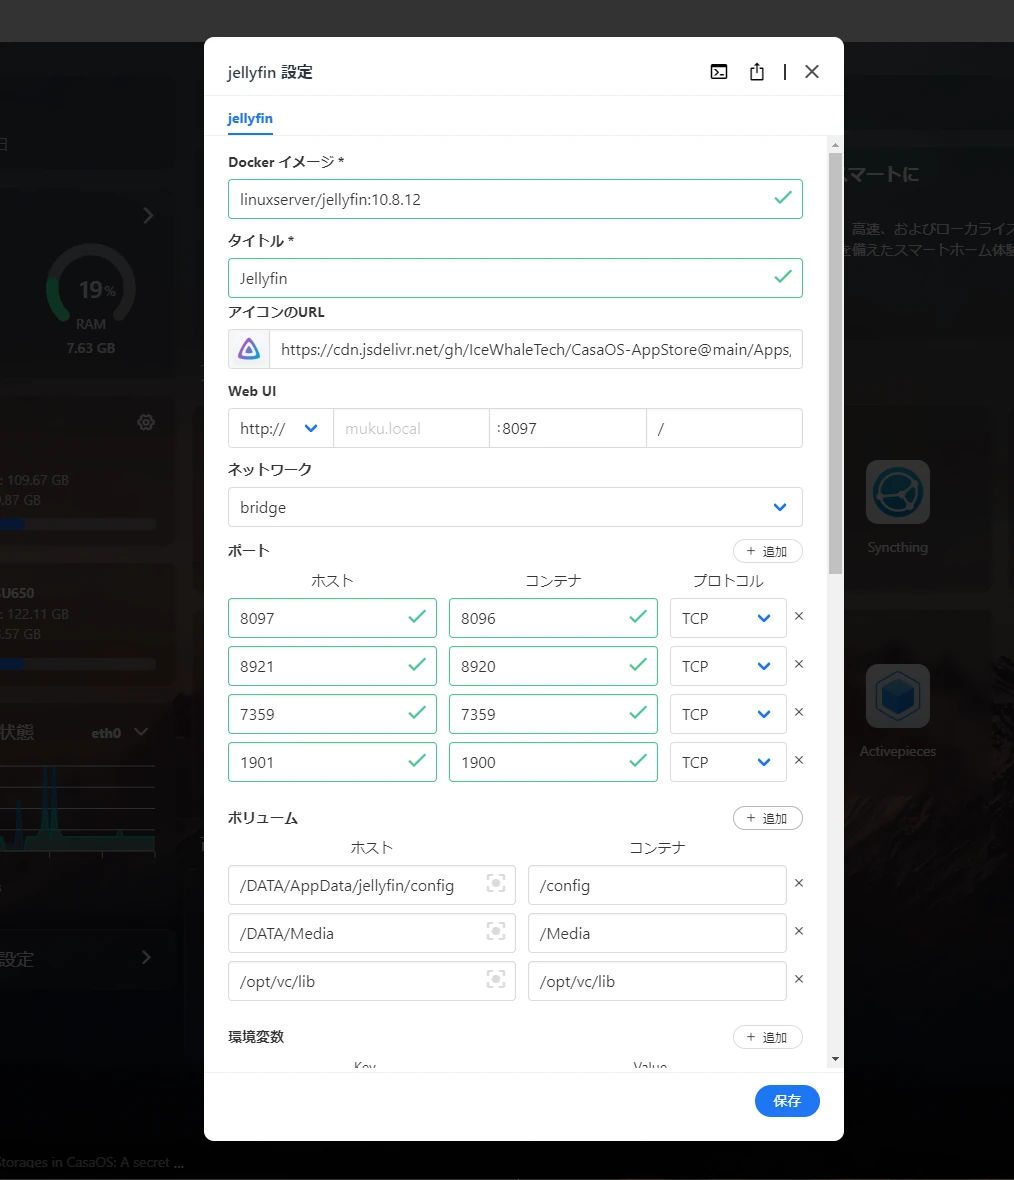Browse folder for /DATA/Media host path

[x=496, y=931]
